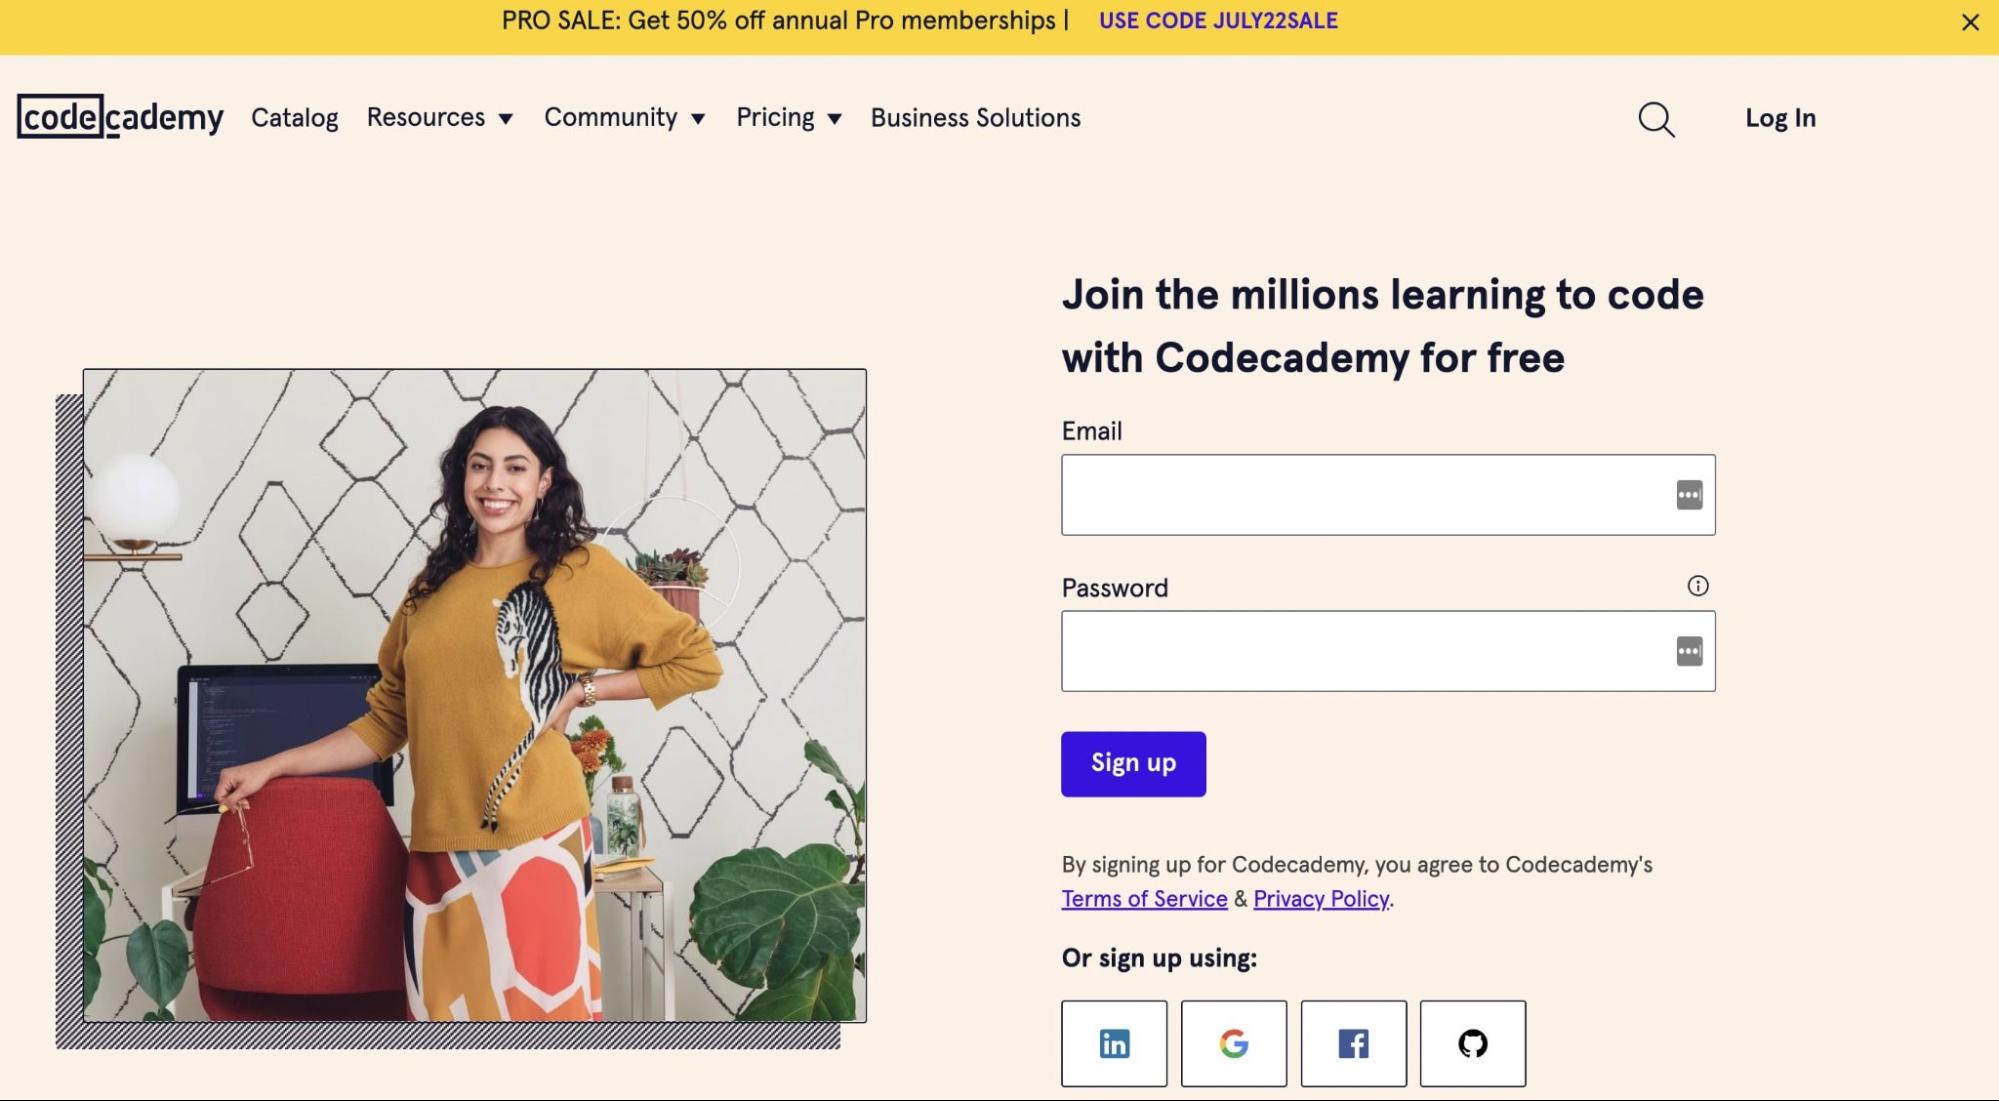This screenshot has height=1101, width=1999.
Task: Click the Log In link
Action: point(1780,118)
